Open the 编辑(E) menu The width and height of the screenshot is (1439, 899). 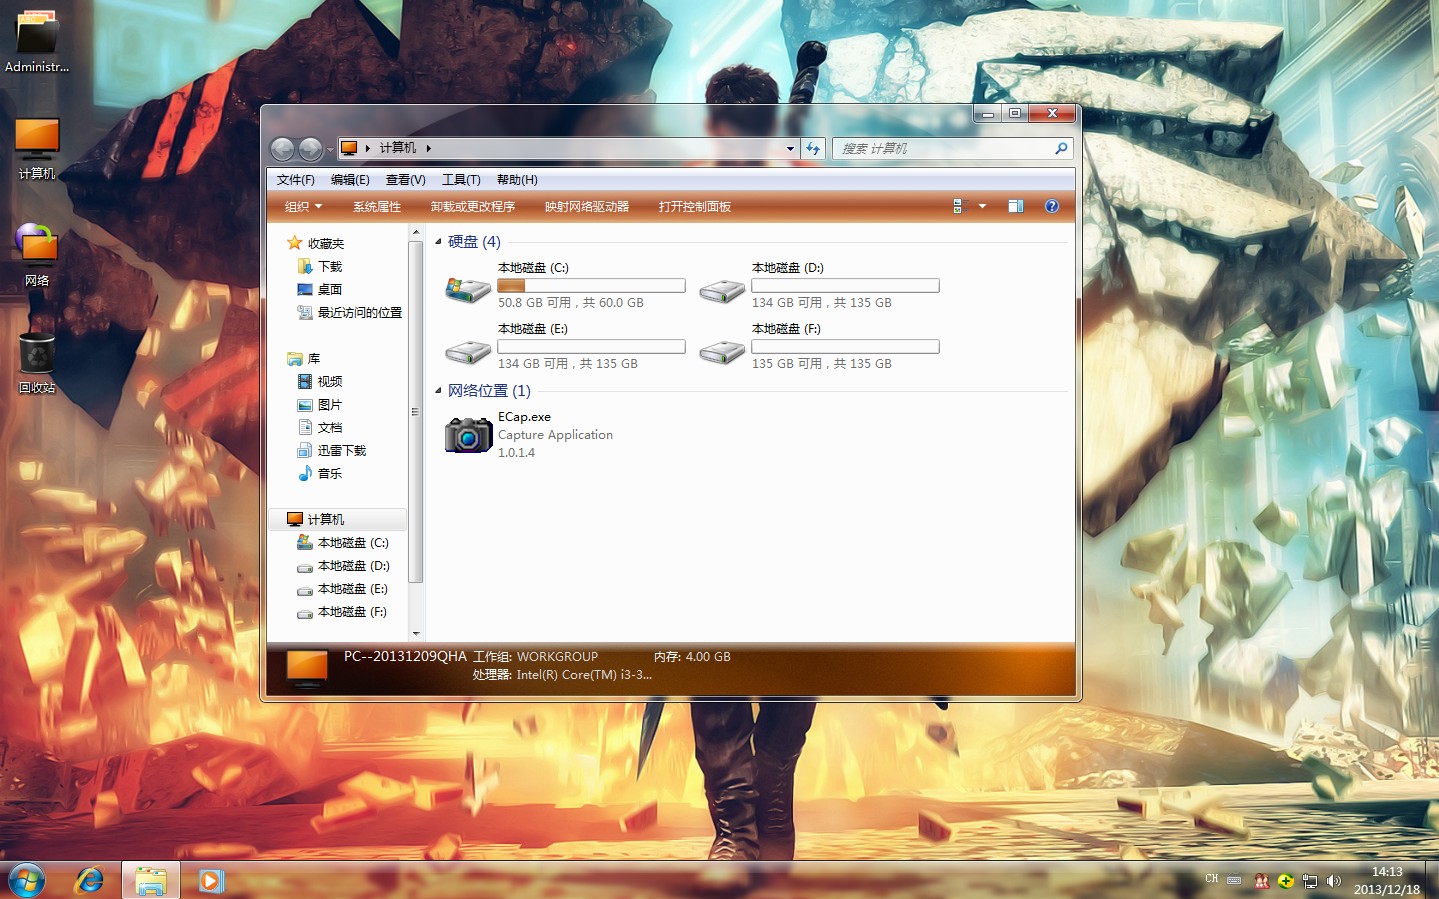[x=350, y=180]
